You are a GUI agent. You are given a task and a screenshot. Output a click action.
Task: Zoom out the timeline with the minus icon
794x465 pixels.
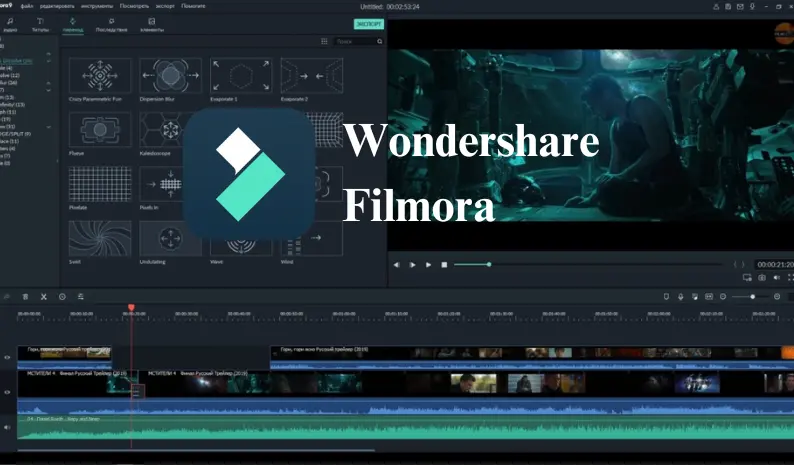coord(723,297)
